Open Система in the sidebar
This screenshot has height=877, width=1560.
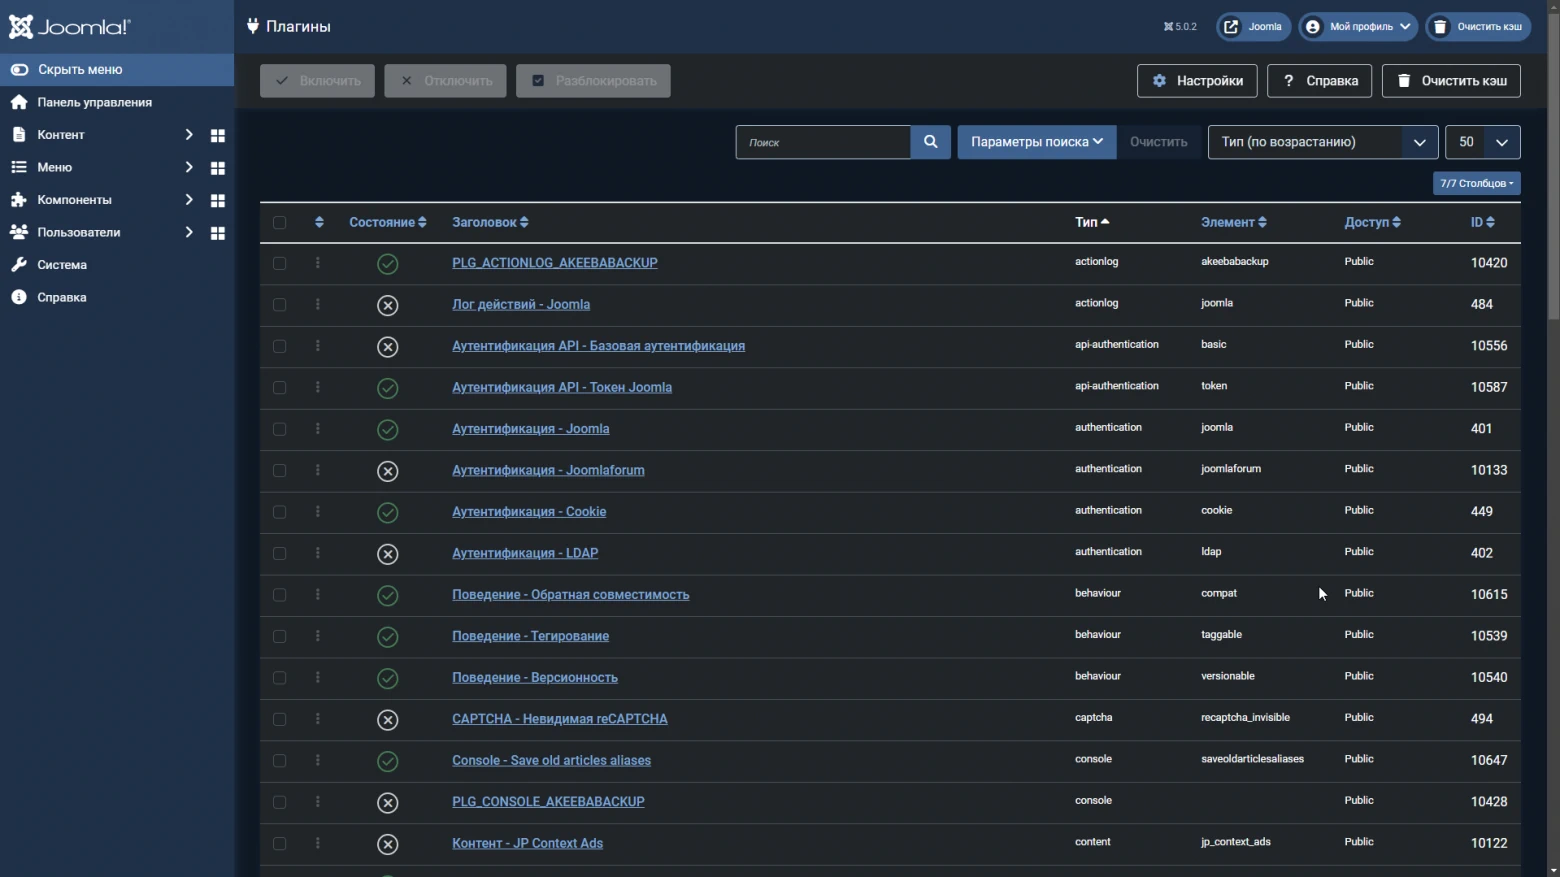62,265
